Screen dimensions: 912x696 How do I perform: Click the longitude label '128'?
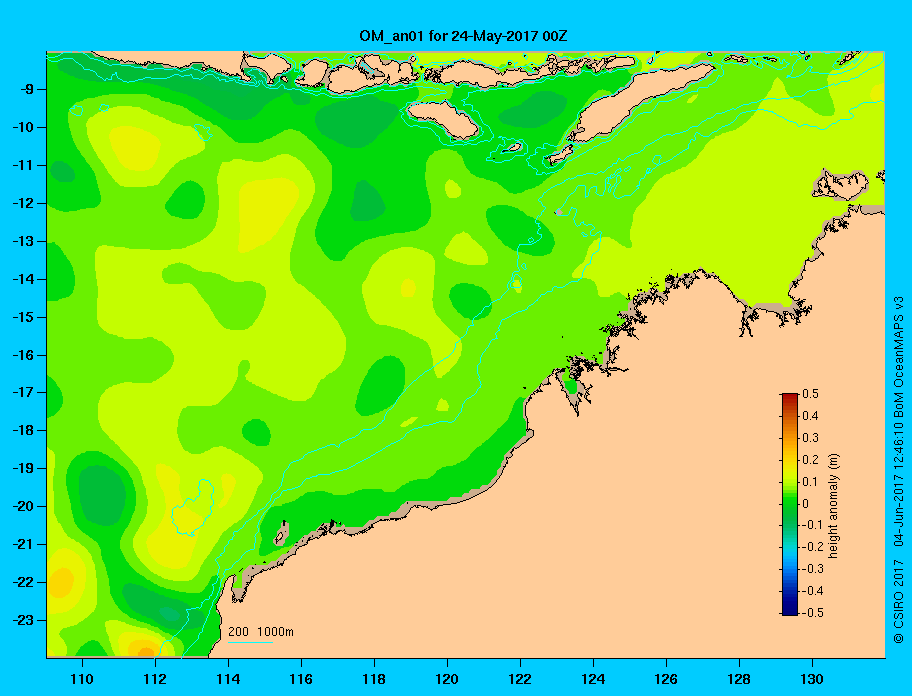point(739,679)
